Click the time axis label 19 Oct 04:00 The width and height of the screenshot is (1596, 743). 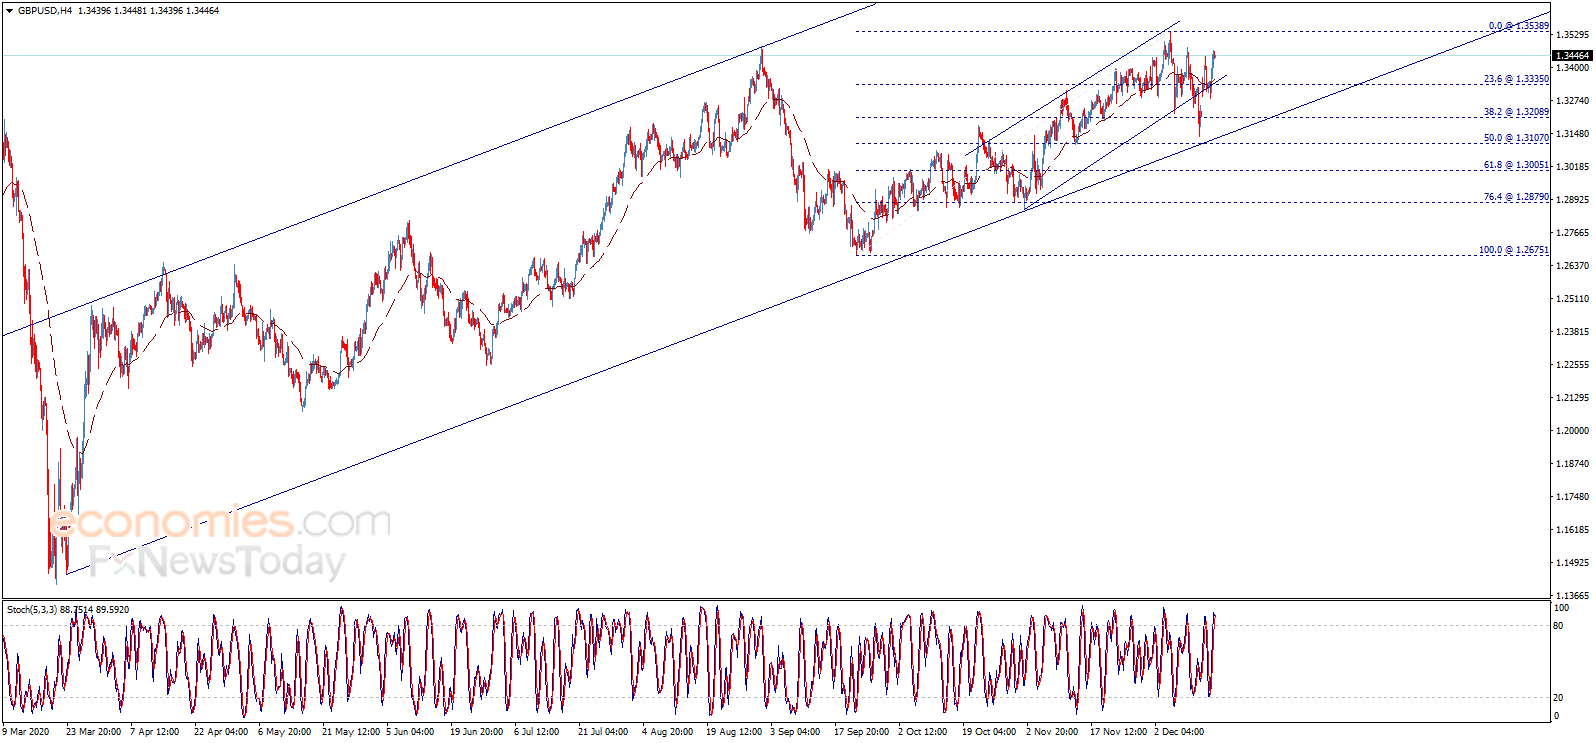[989, 732]
